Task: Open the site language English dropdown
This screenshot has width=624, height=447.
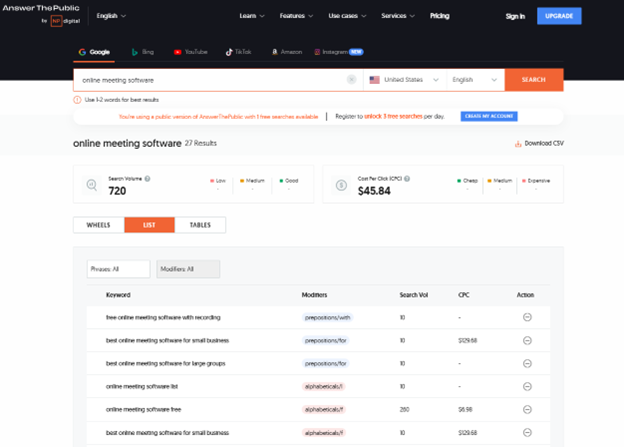Action: point(111,16)
